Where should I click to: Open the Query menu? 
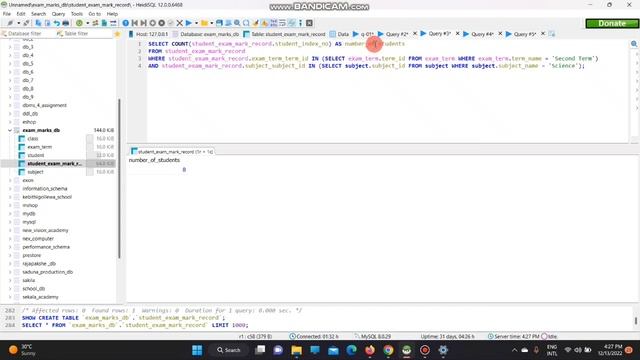click(58, 14)
